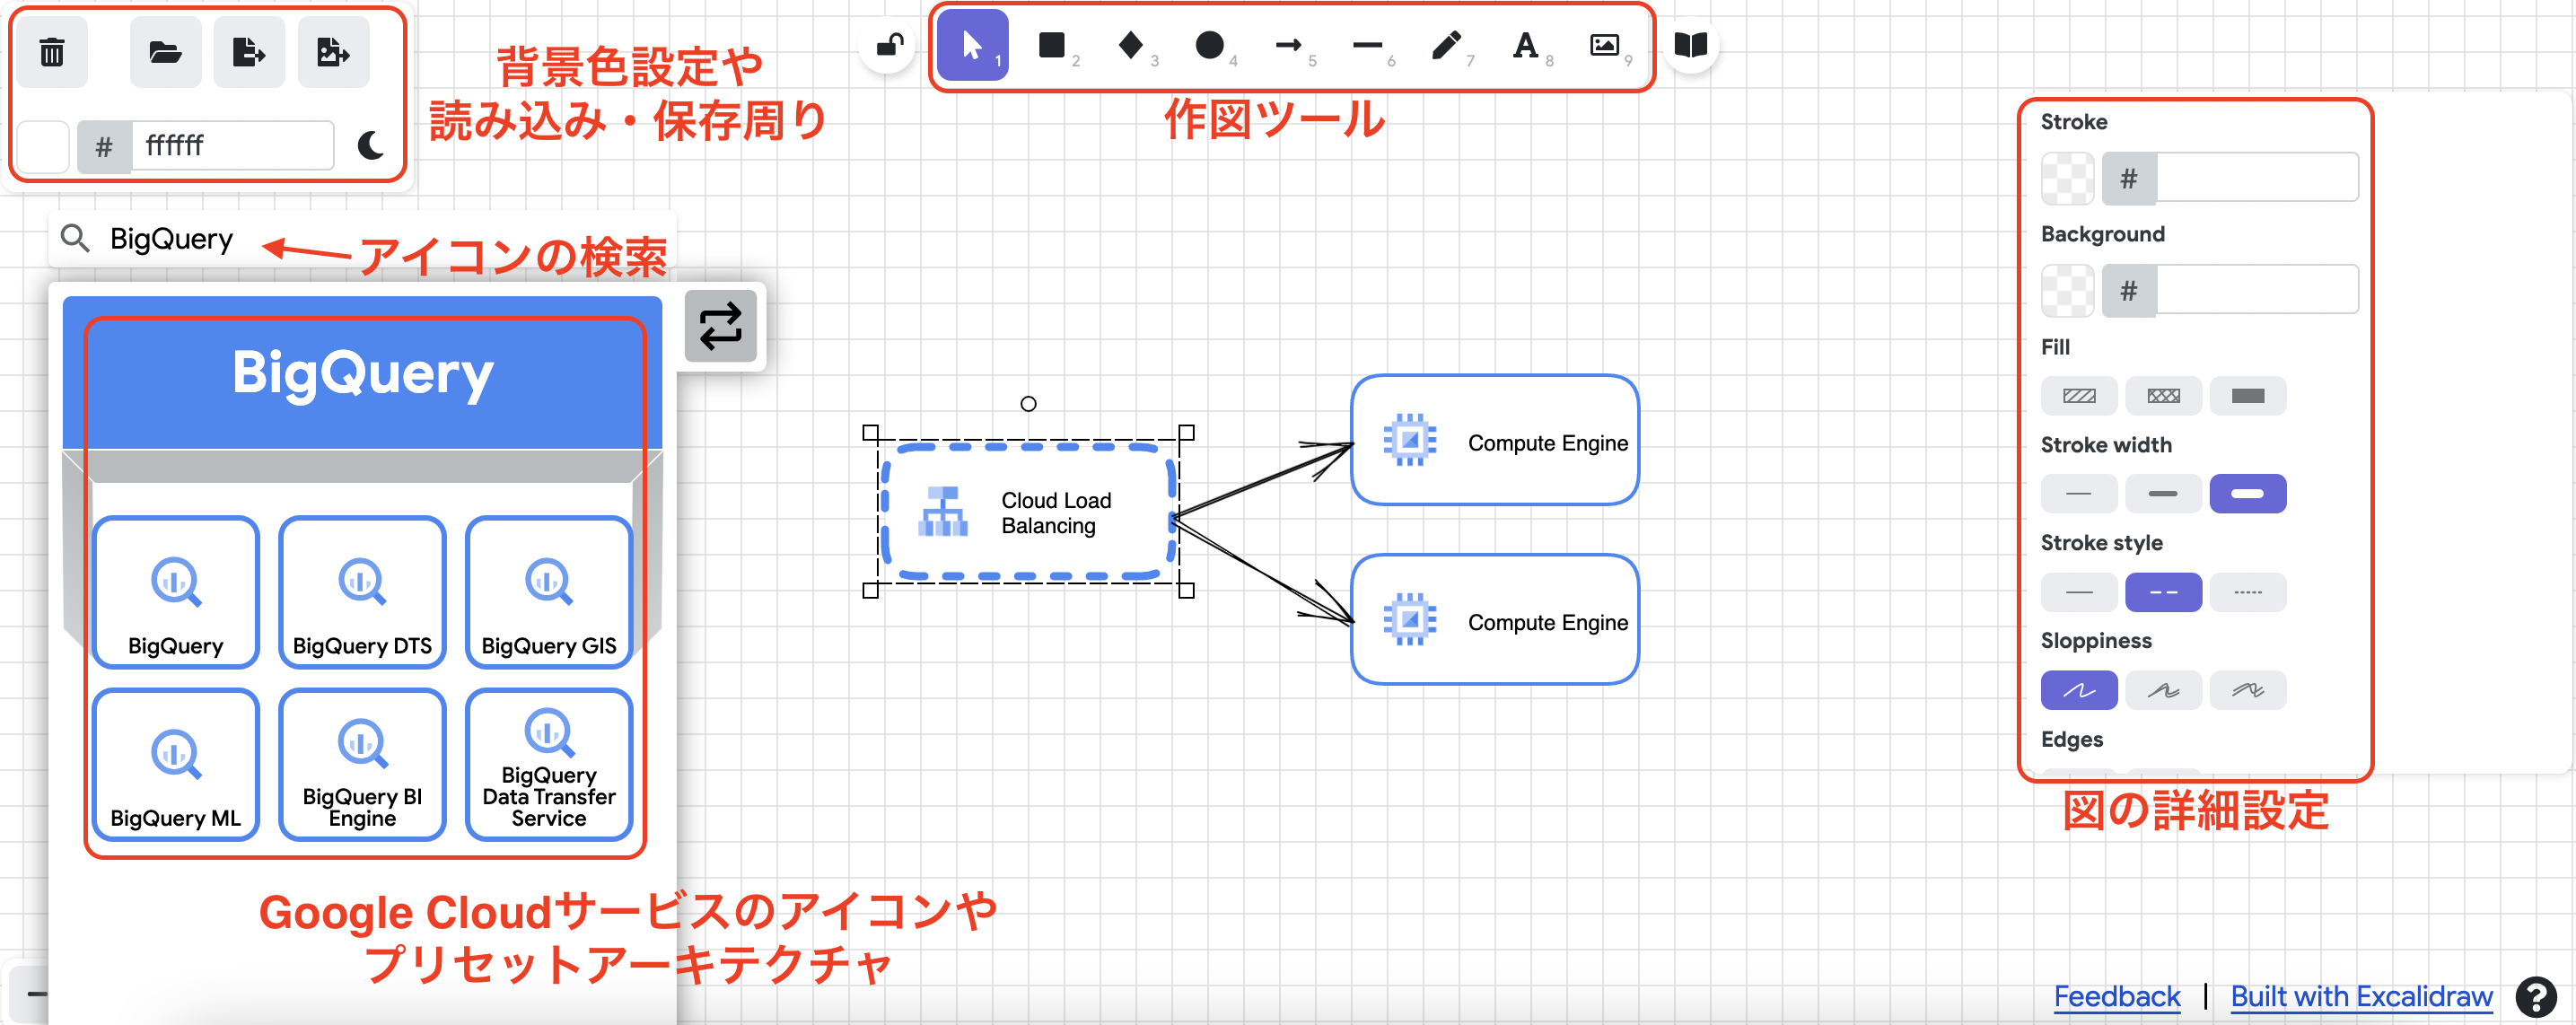Open the library book panel

tap(1691, 44)
